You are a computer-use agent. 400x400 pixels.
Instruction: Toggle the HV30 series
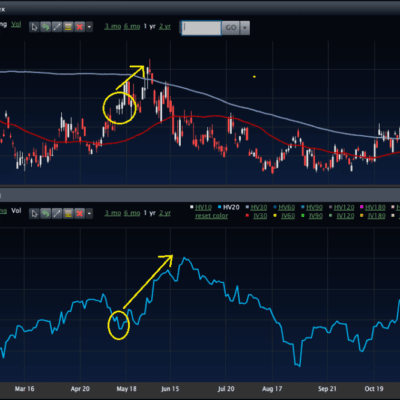tap(259, 207)
